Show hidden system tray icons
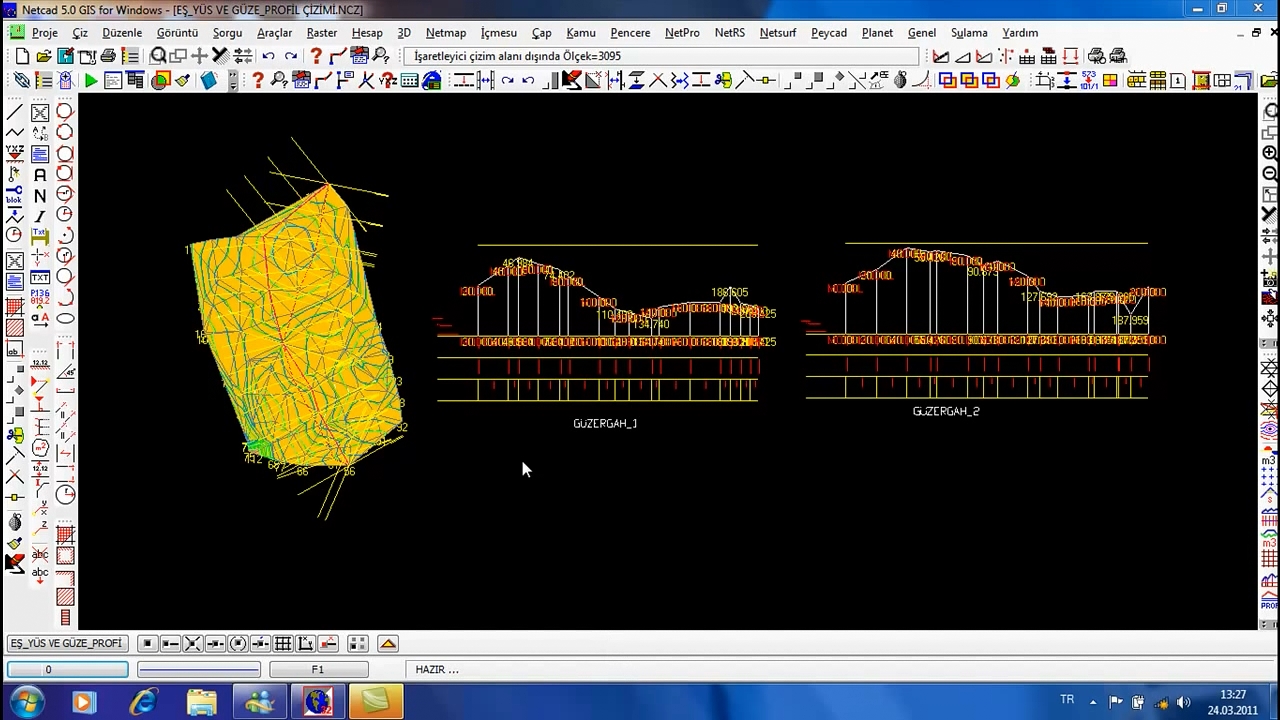1280x720 pixels. 1093,702
